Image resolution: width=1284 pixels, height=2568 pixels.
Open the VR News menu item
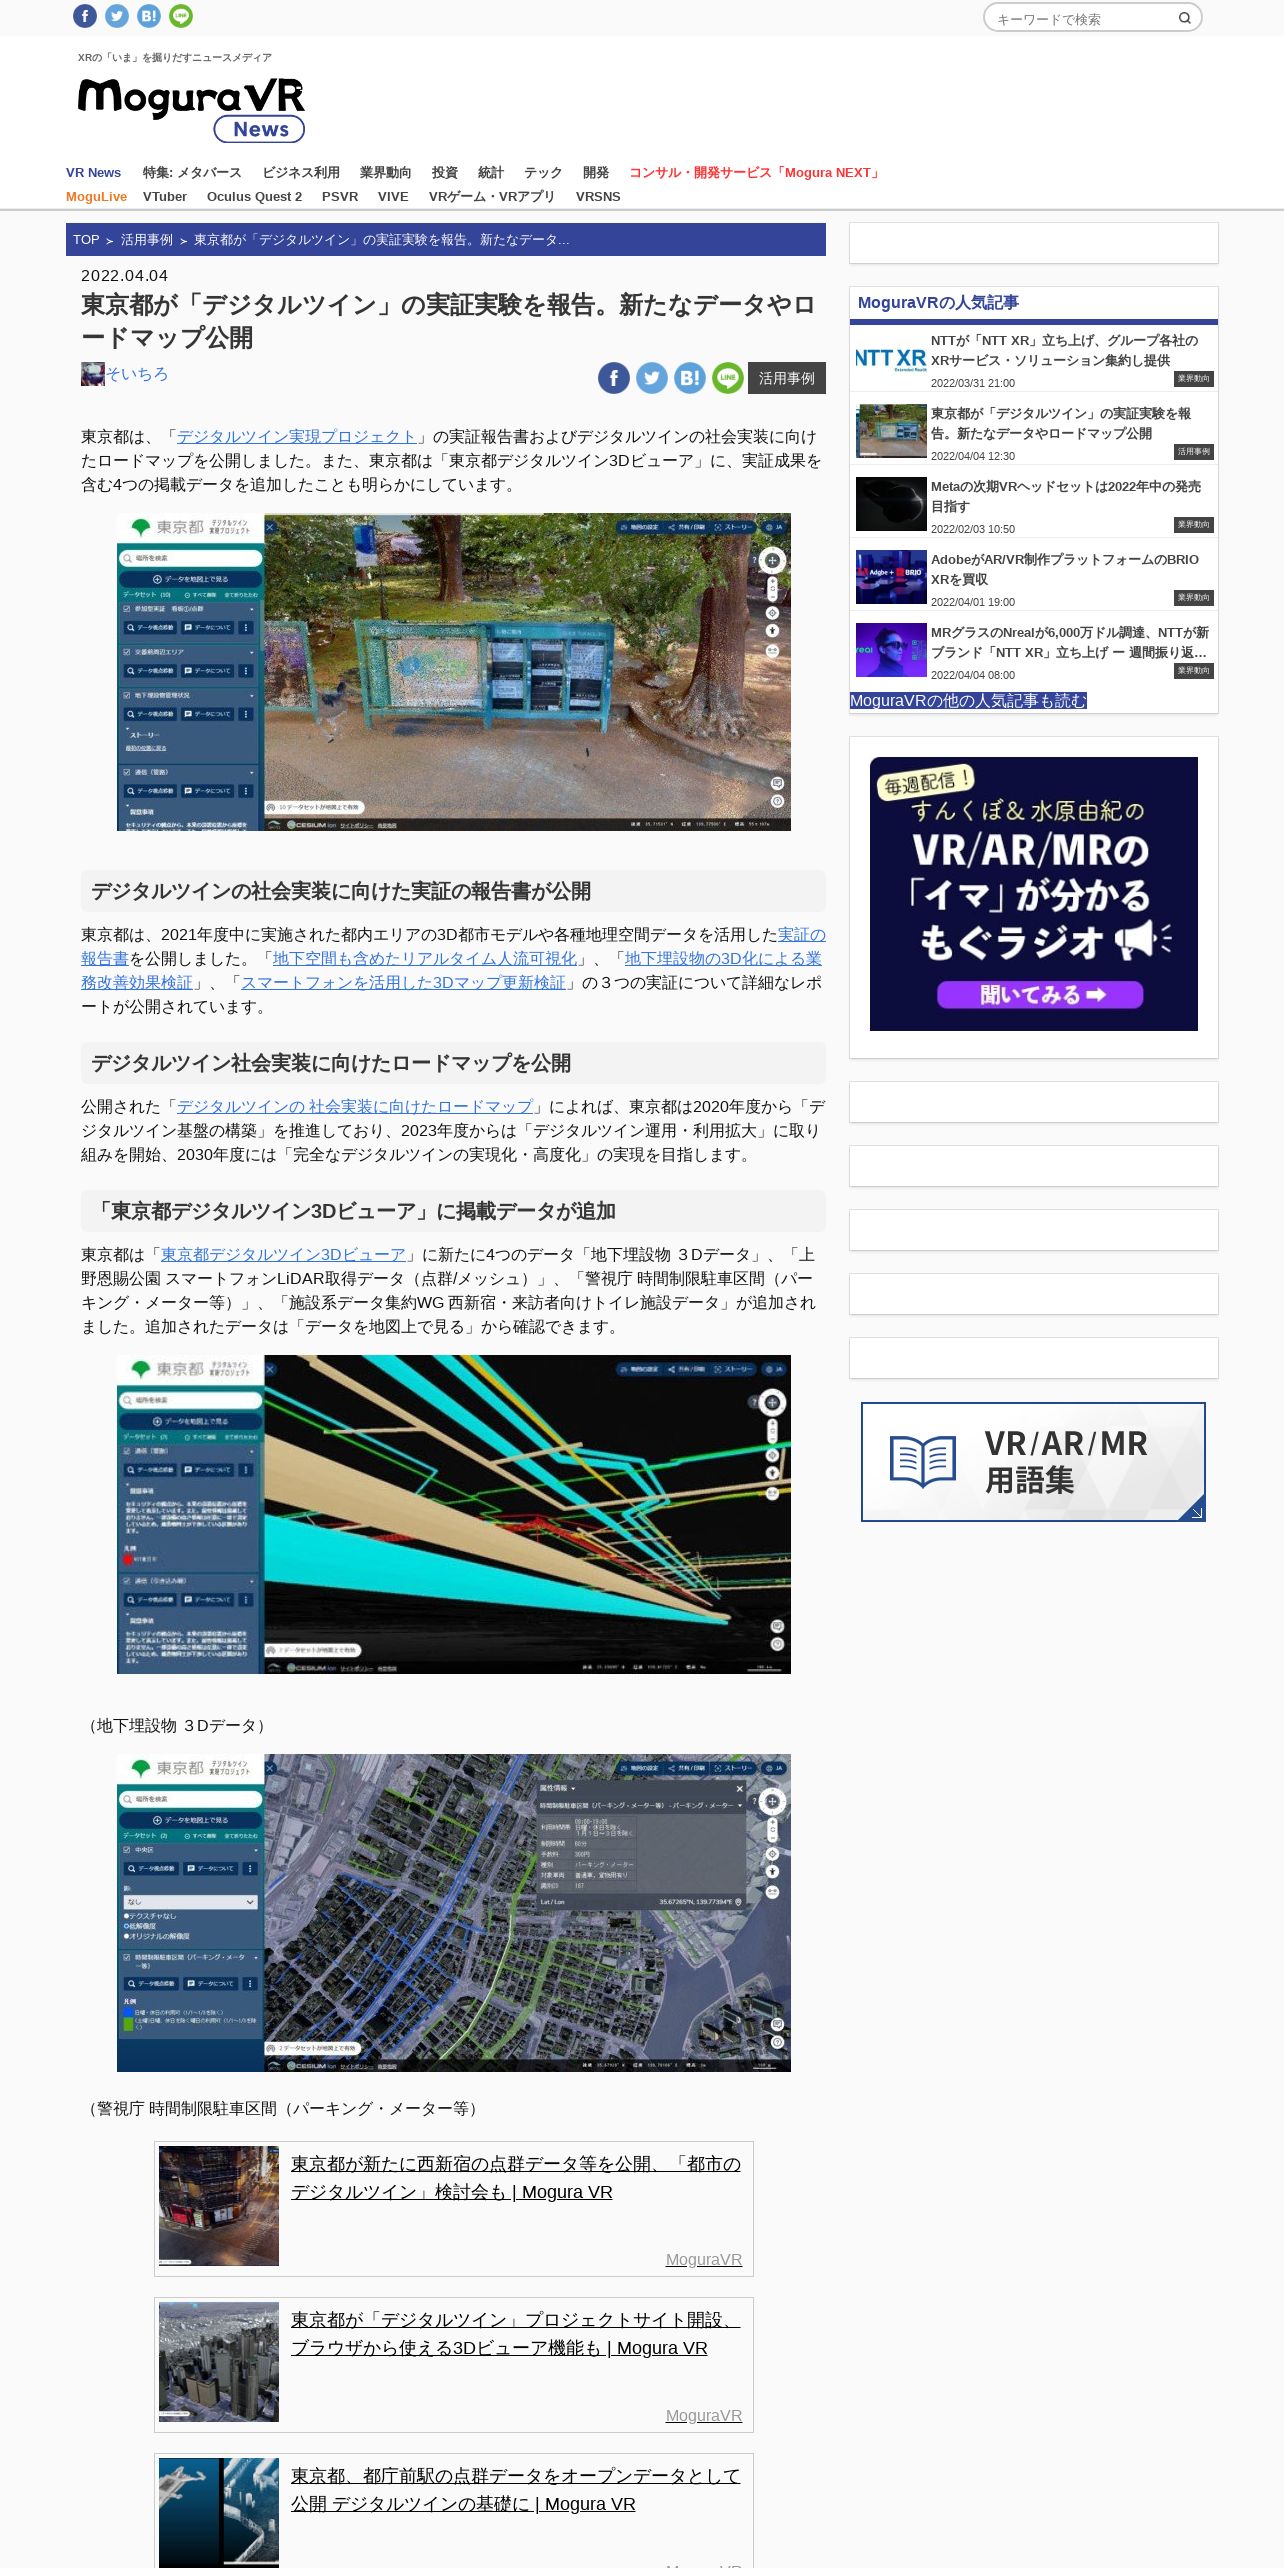[x=93, y=172]
